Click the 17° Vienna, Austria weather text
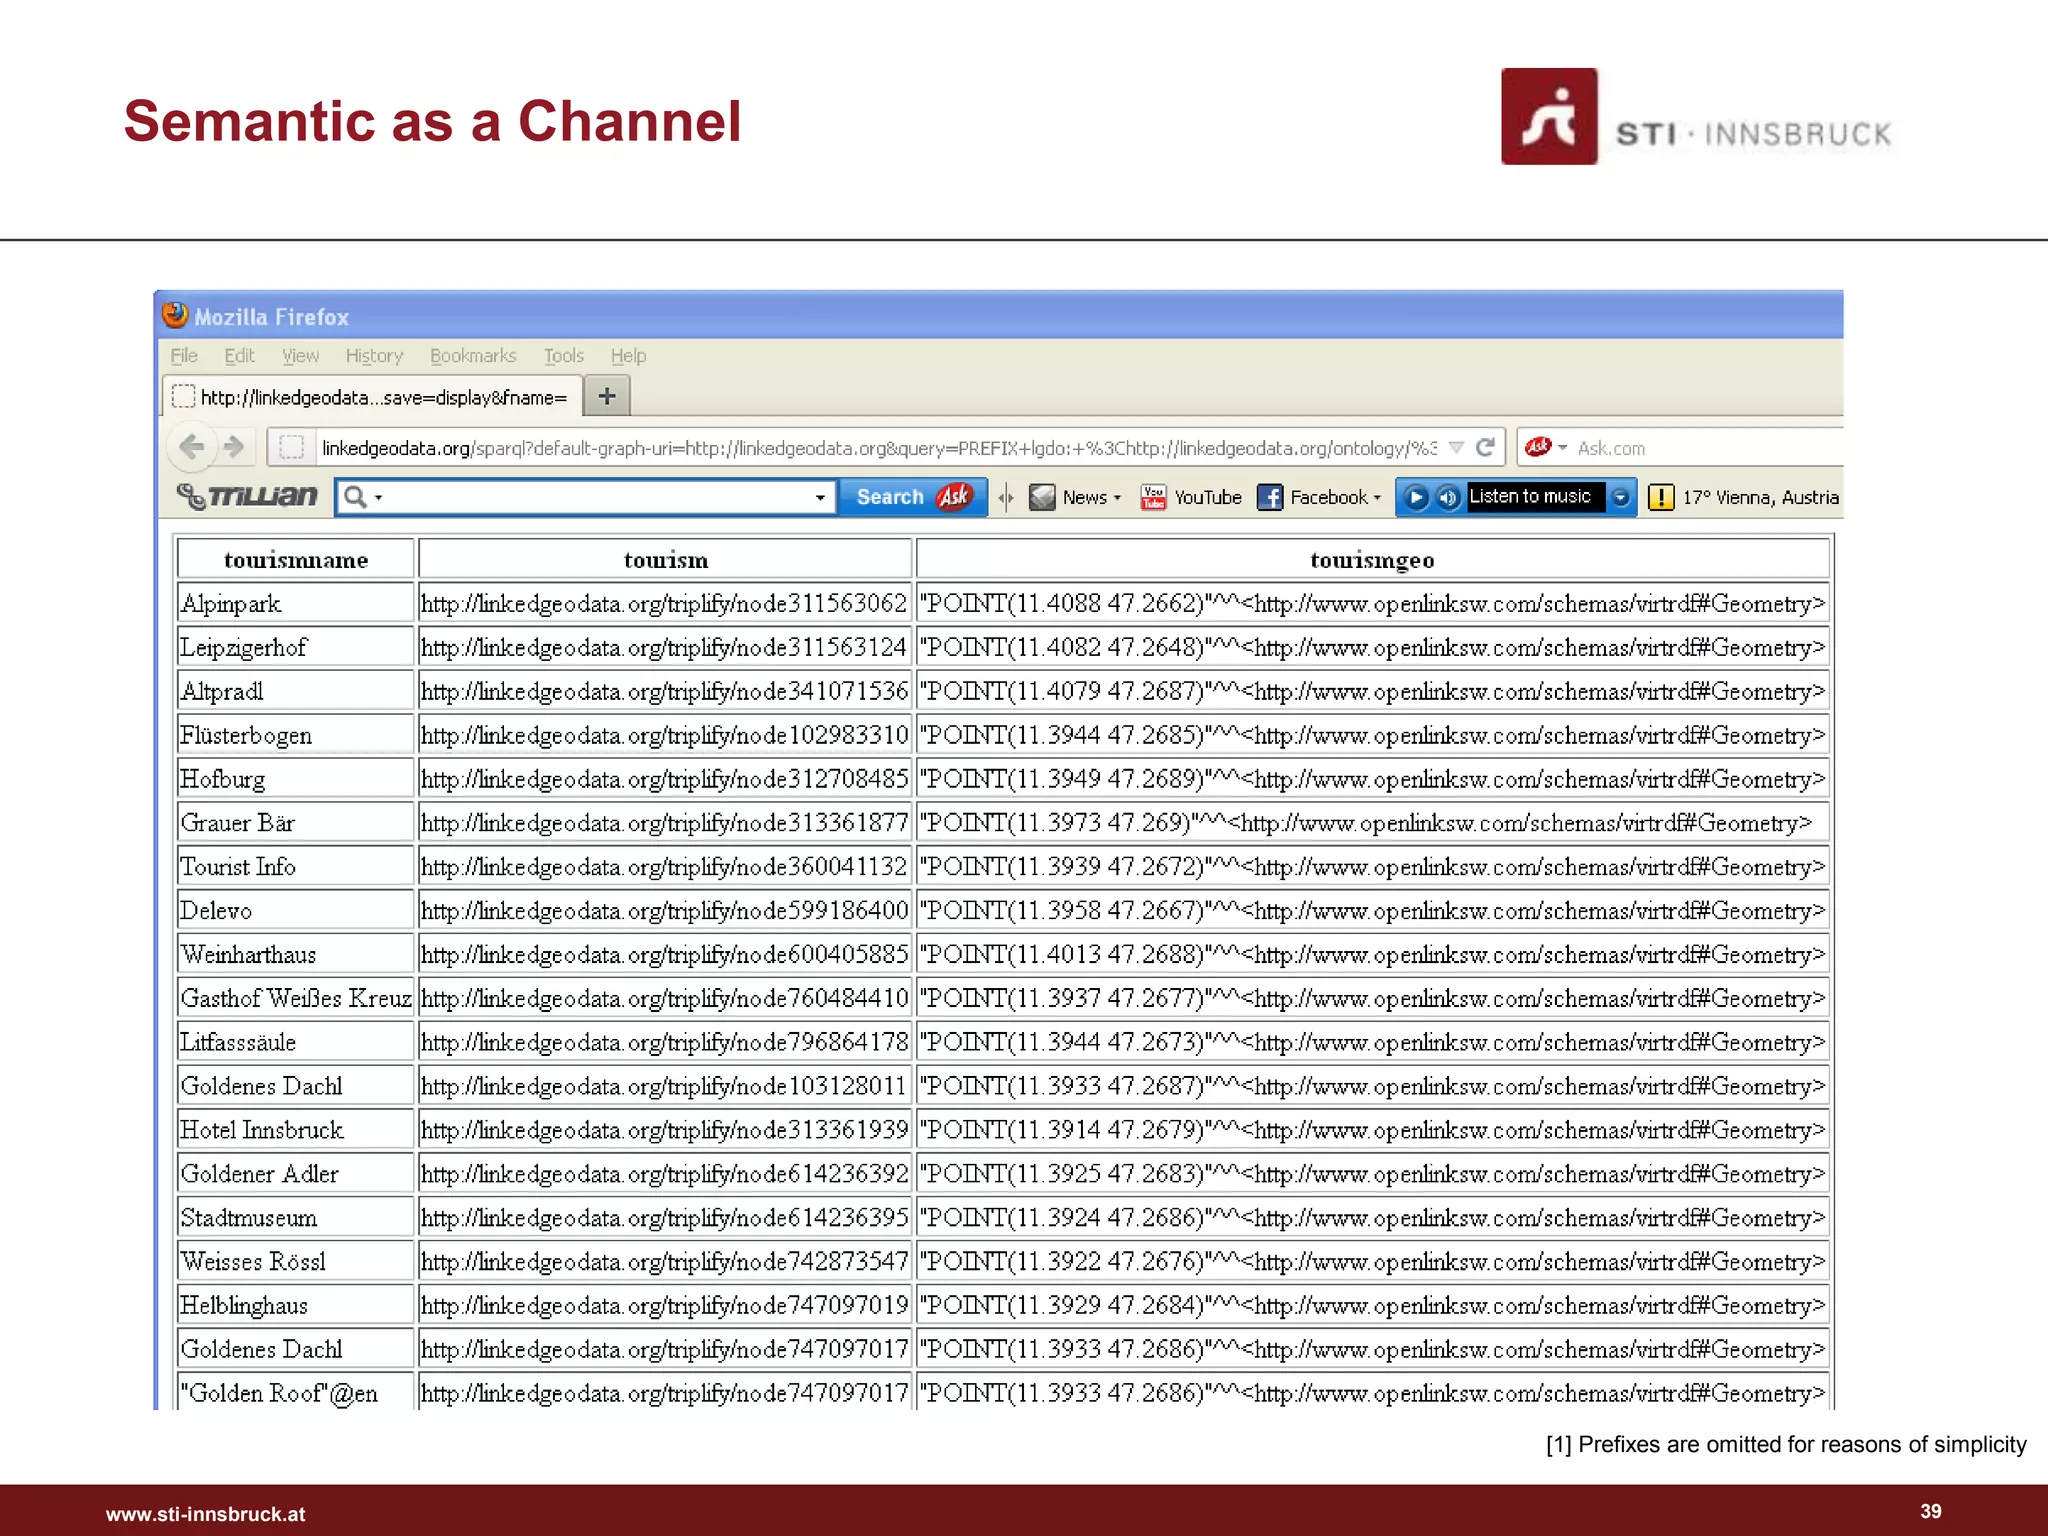Image resolution: width=2048 pixels, height=1536 pixels. click(x=1760, y=497)
